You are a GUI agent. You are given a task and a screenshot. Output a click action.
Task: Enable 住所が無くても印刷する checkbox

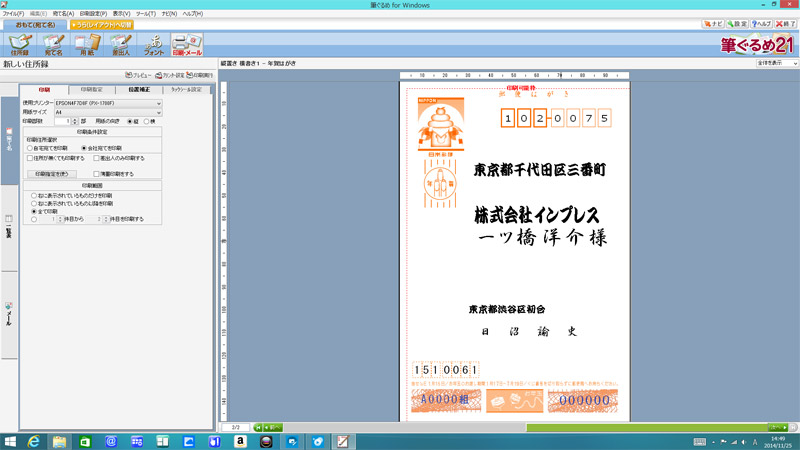pyautogui.click(x=29, y=158)
